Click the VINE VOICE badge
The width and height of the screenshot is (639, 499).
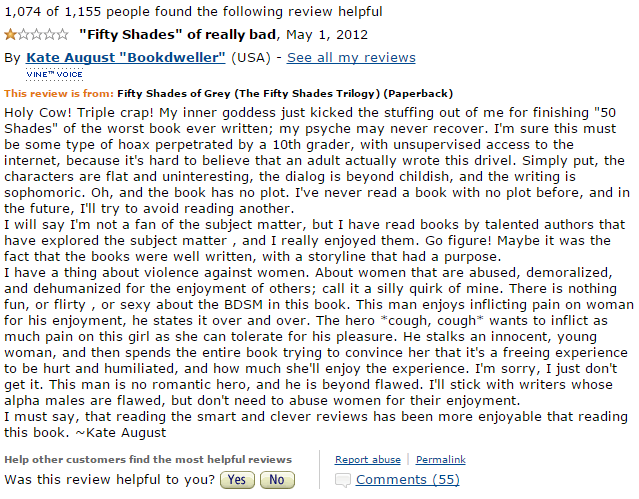pos(54,74)
